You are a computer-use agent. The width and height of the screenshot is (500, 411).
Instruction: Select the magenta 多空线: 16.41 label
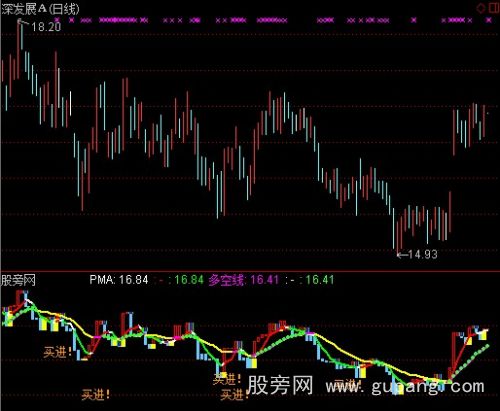pyautogui.click(x=243, y=280)
